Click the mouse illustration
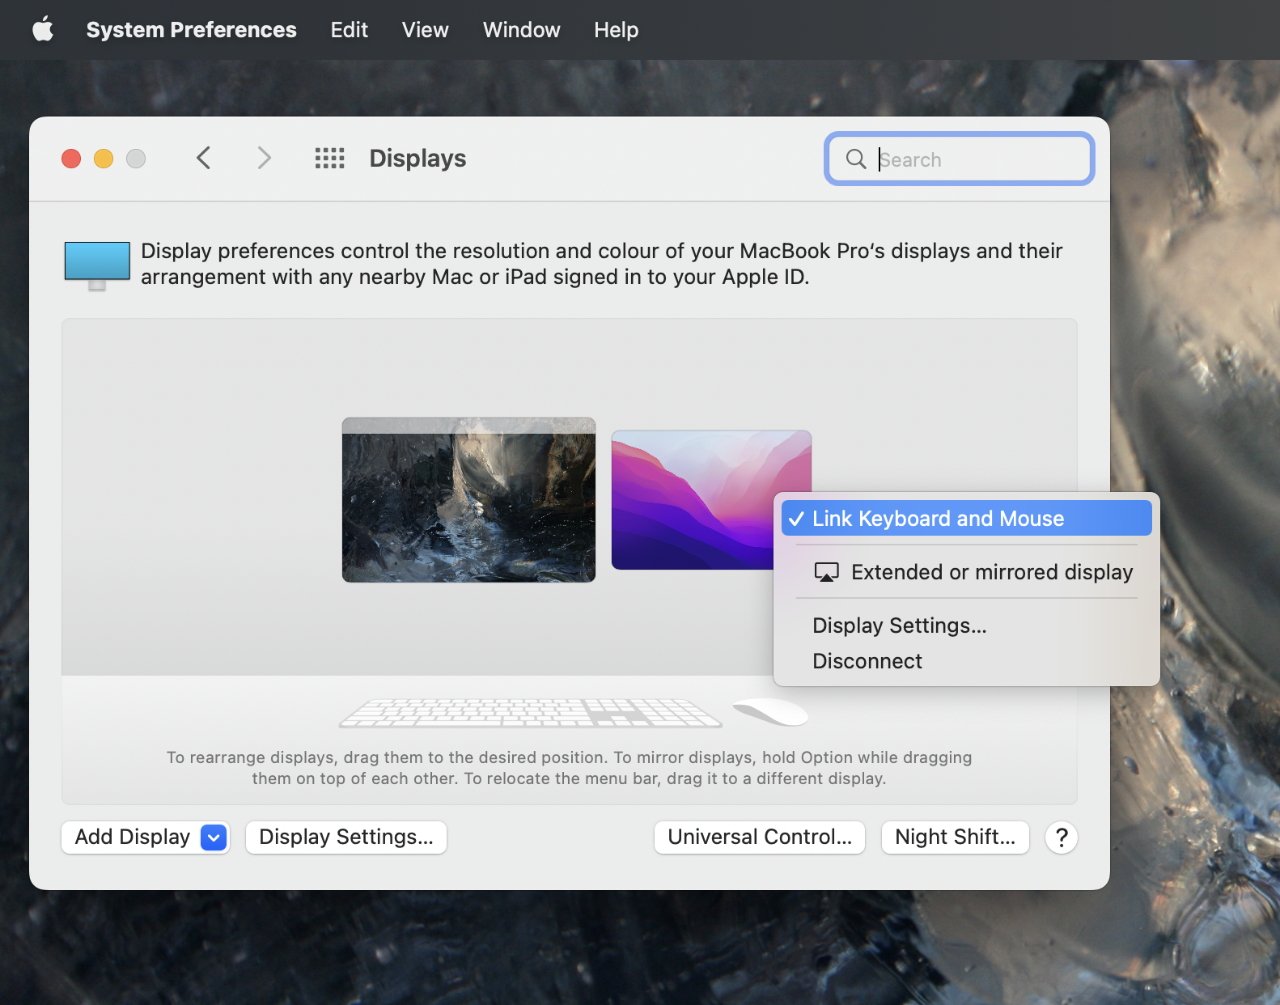Viewport: 1280px width, 1005px height. coord(770,711)
